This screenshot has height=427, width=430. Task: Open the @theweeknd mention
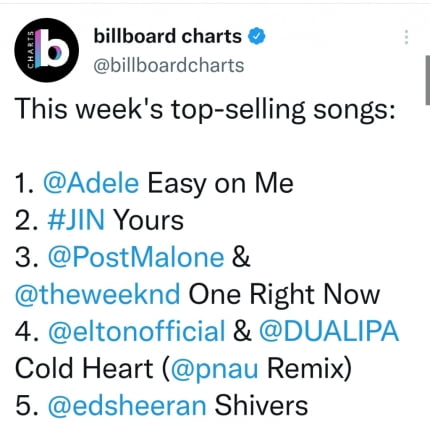coord(98,294)
